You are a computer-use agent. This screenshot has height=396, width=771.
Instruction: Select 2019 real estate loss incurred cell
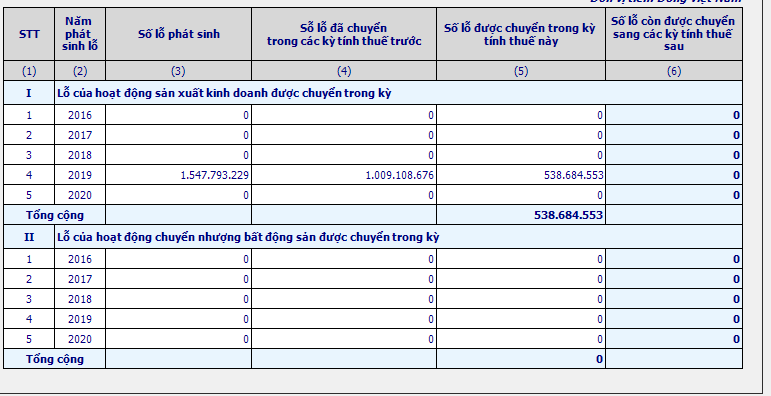pyautogui.click(x=178, y=319)
